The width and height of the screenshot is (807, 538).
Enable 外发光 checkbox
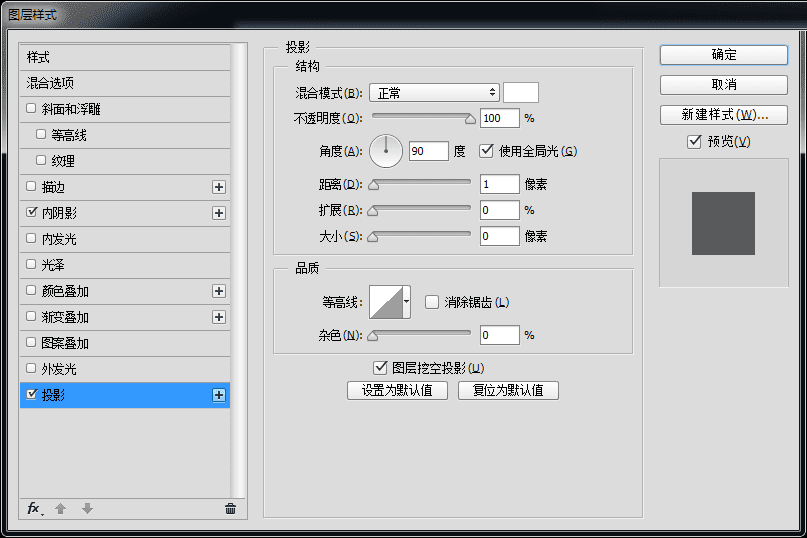[x=31, y=369]
